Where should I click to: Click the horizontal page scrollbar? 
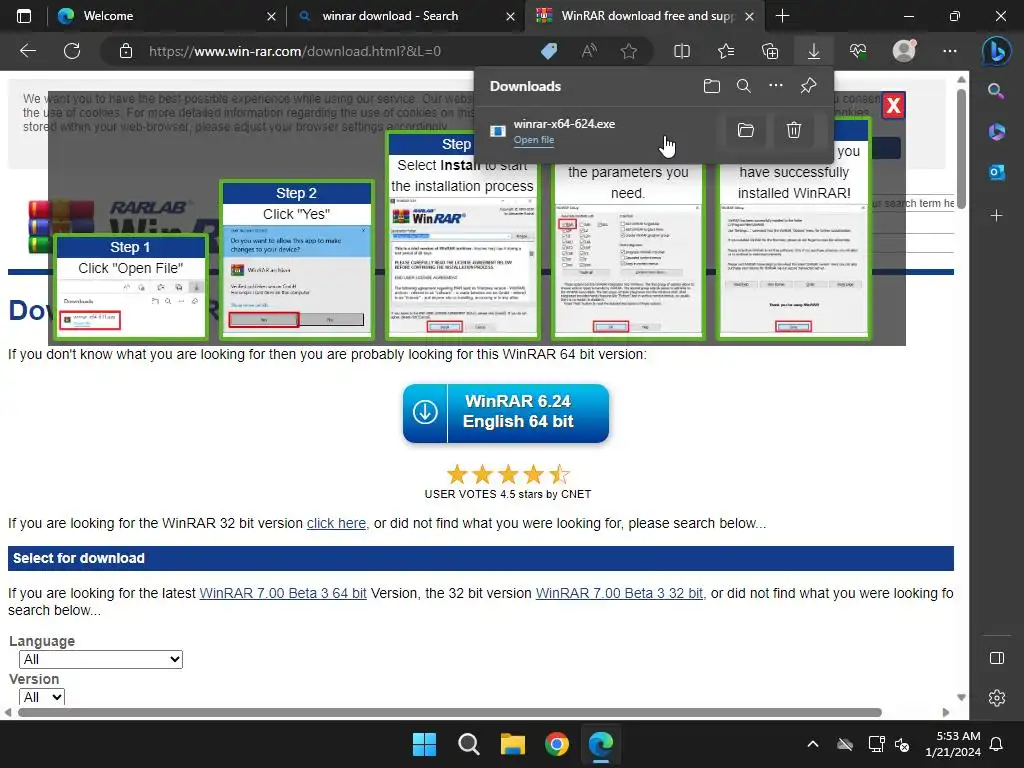[450, 712]
